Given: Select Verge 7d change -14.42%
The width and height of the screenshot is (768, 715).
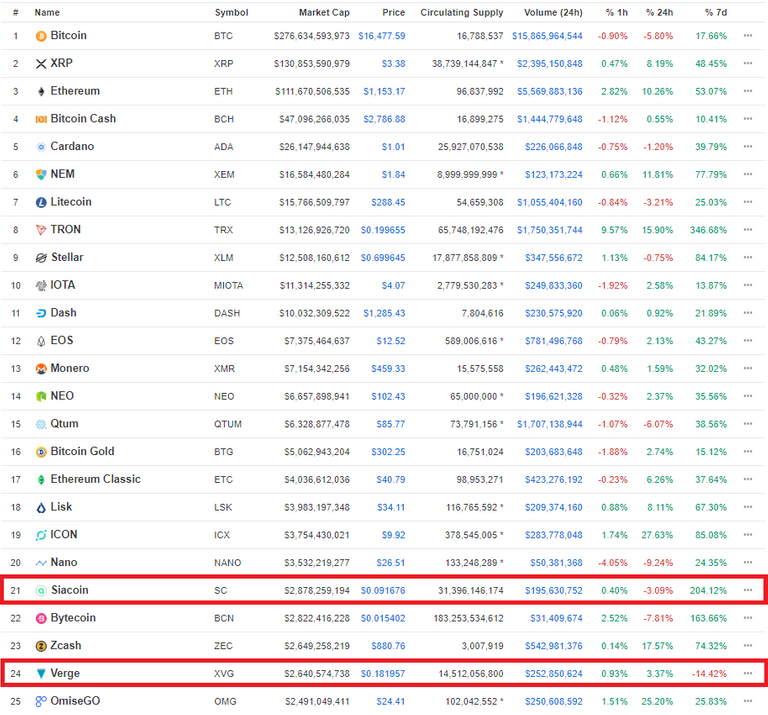Looking at the screenshot, I should (709, 674).
